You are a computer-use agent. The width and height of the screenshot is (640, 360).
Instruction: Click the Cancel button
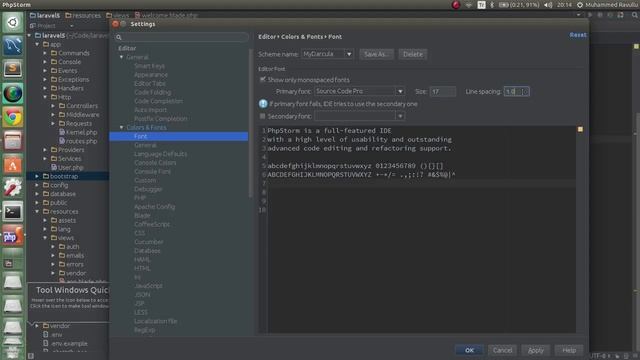[502, 350]
